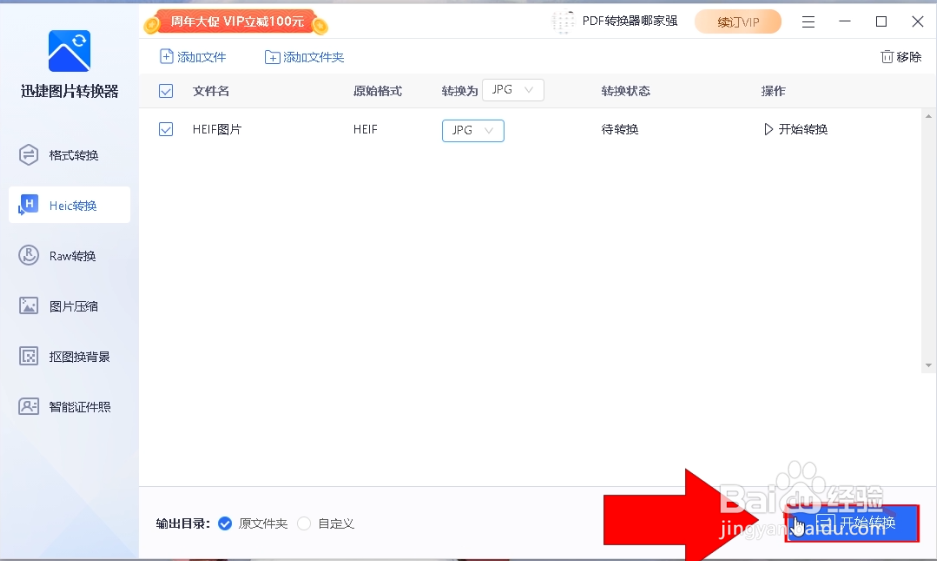Click the 原始格式 column header
The width and height of the screenshot is (937, 561).
tap(377, 91)
